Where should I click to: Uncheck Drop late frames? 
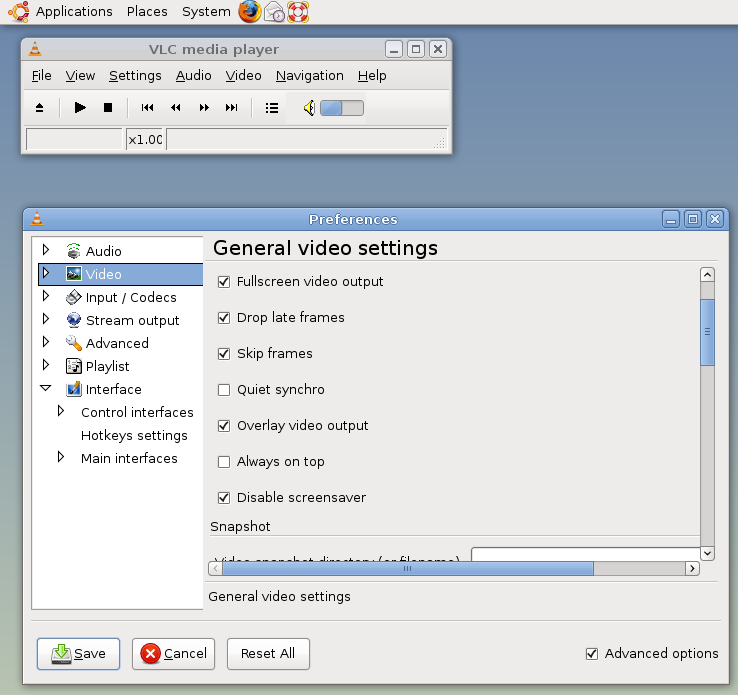coord(224,318)
